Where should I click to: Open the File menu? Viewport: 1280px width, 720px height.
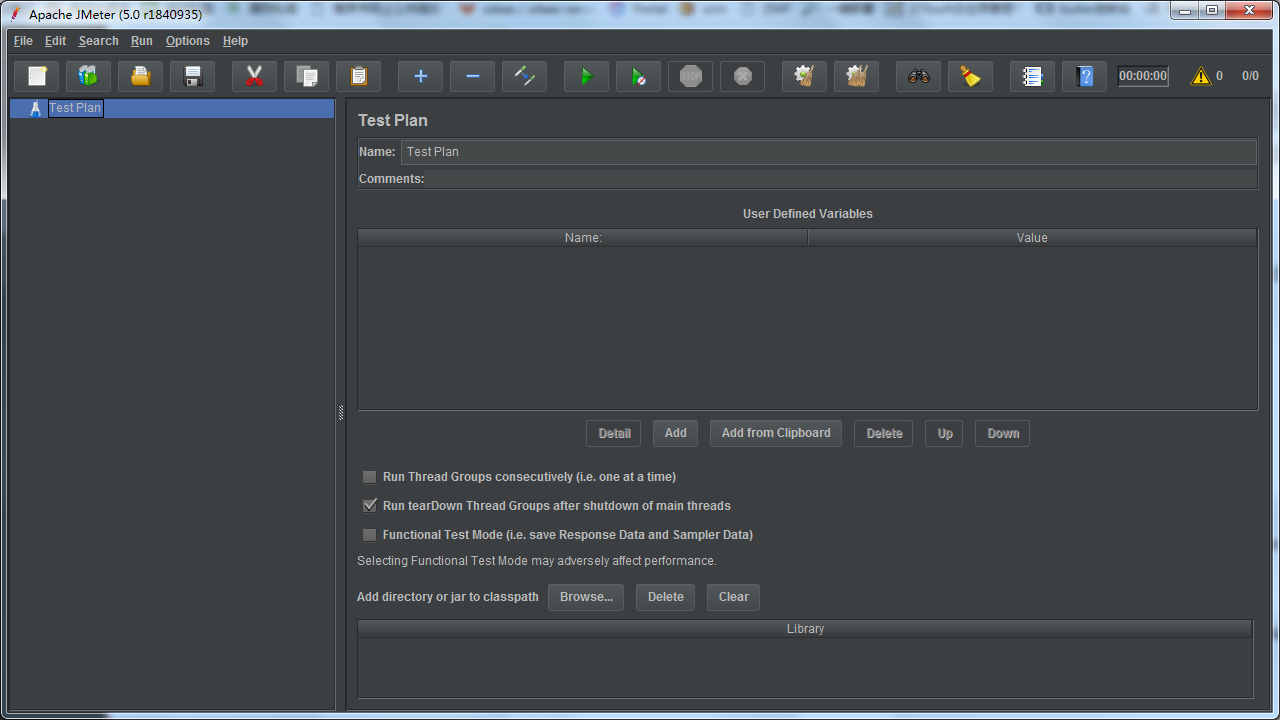click(x=23, y=41)
